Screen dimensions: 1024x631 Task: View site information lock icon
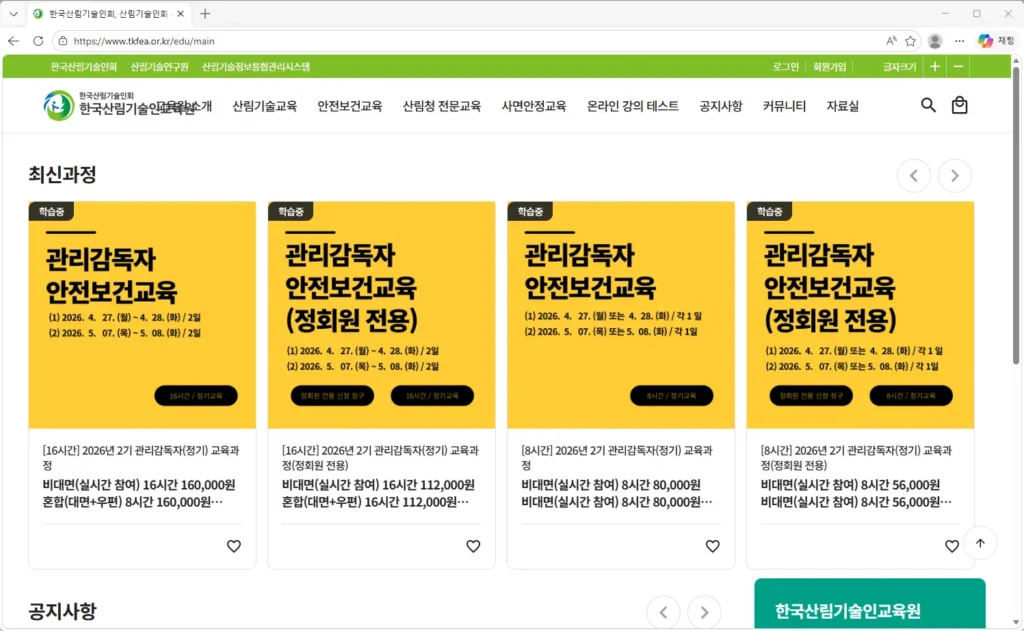pos(63,41)
